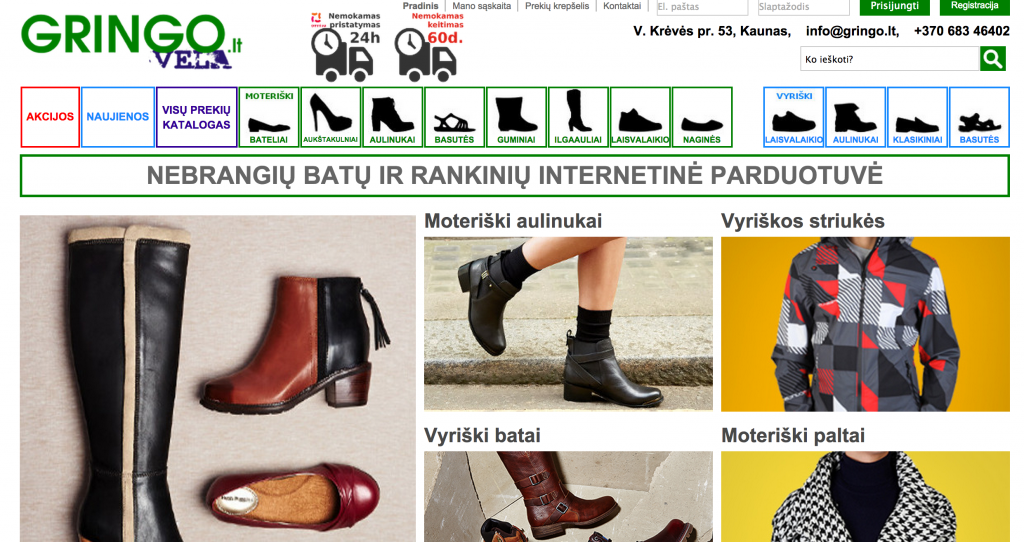Click the Vyriški batai heading
Image resolution: width=1024 pixels, height=542 pixels.
click(482, 435)
